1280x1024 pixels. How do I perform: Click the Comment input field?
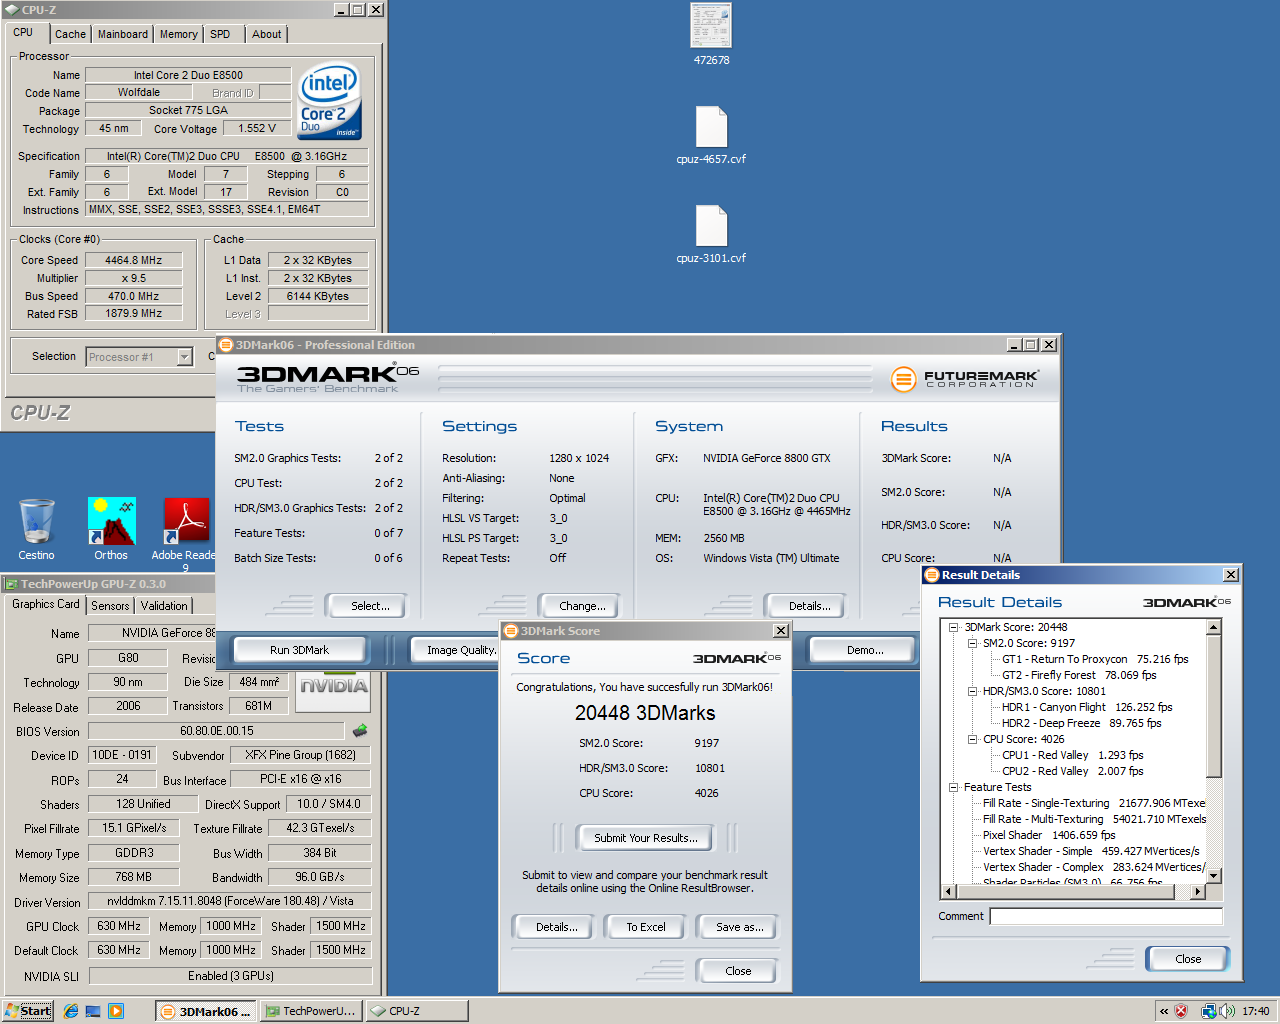(1106, 916)
